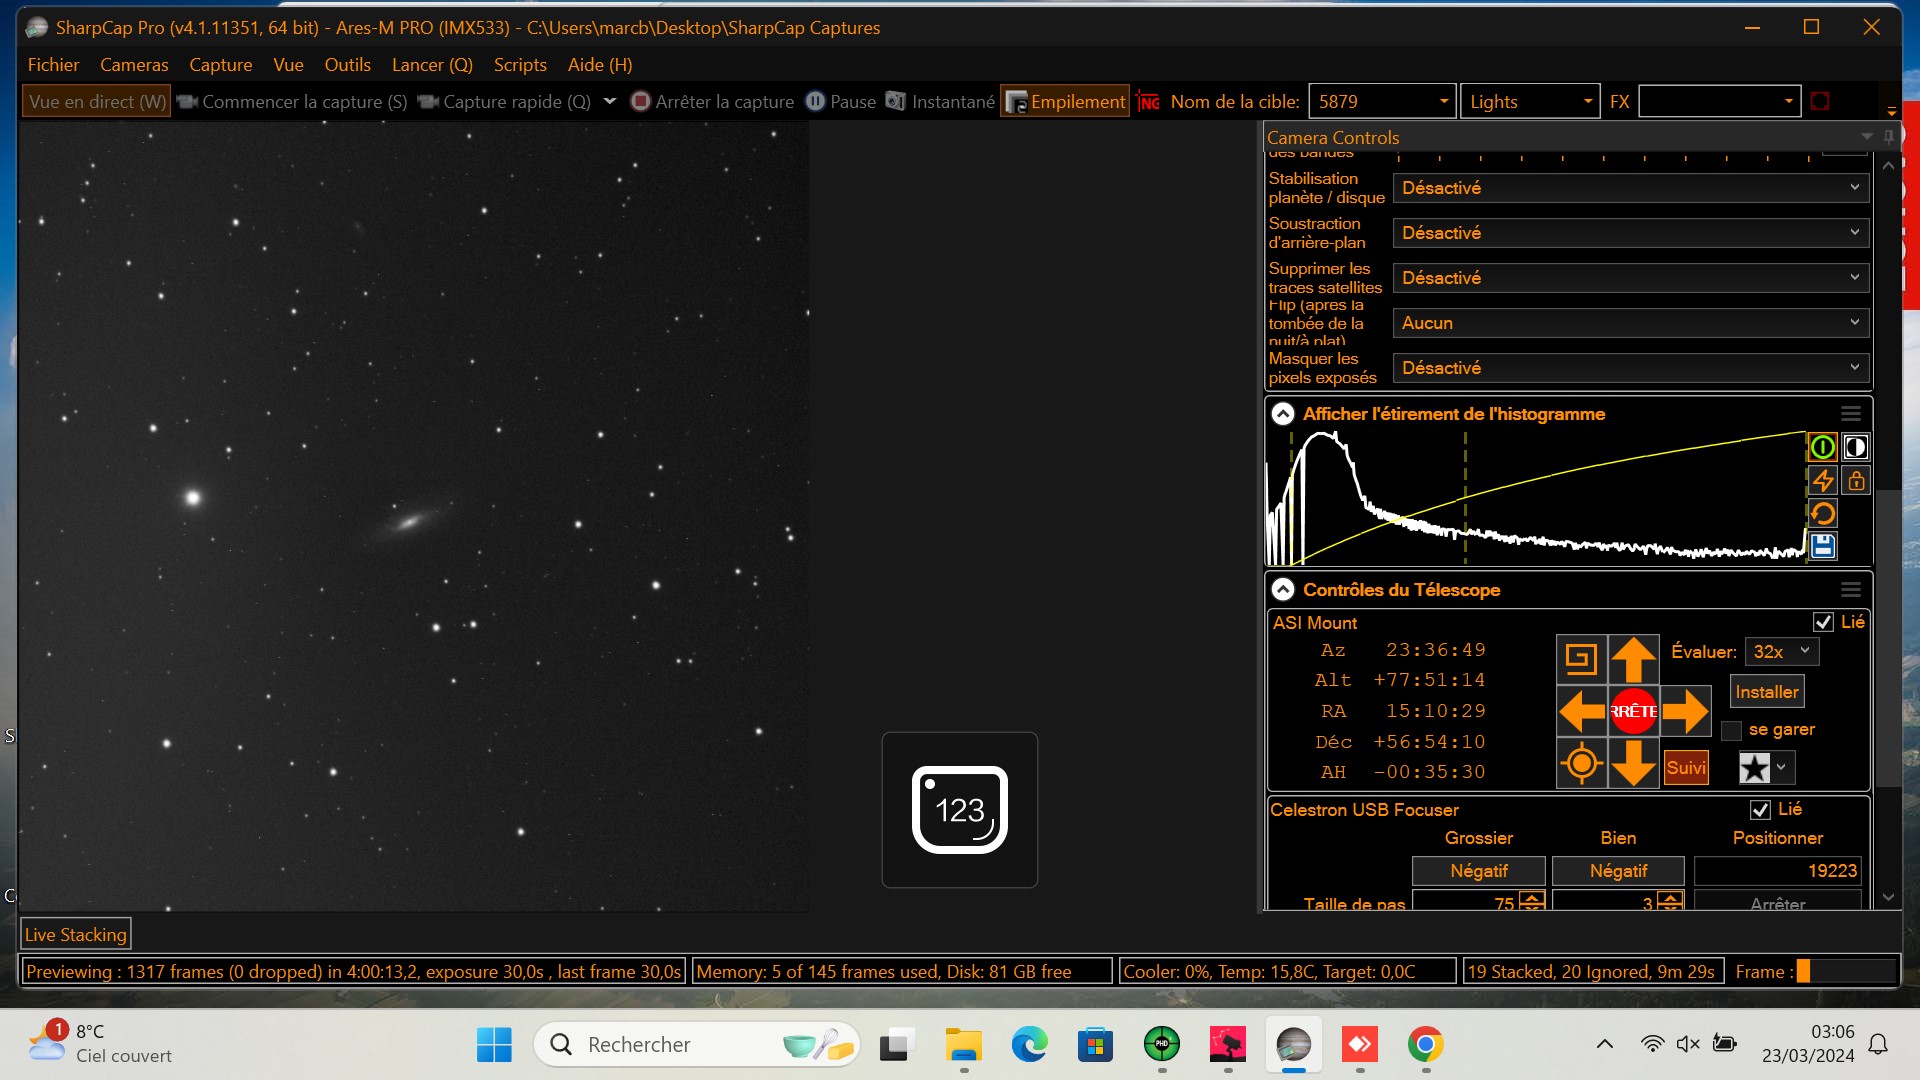
Task: Click the focuser Positionner value field 19223
Action: pyautogui.click(x=1777, y=871)
